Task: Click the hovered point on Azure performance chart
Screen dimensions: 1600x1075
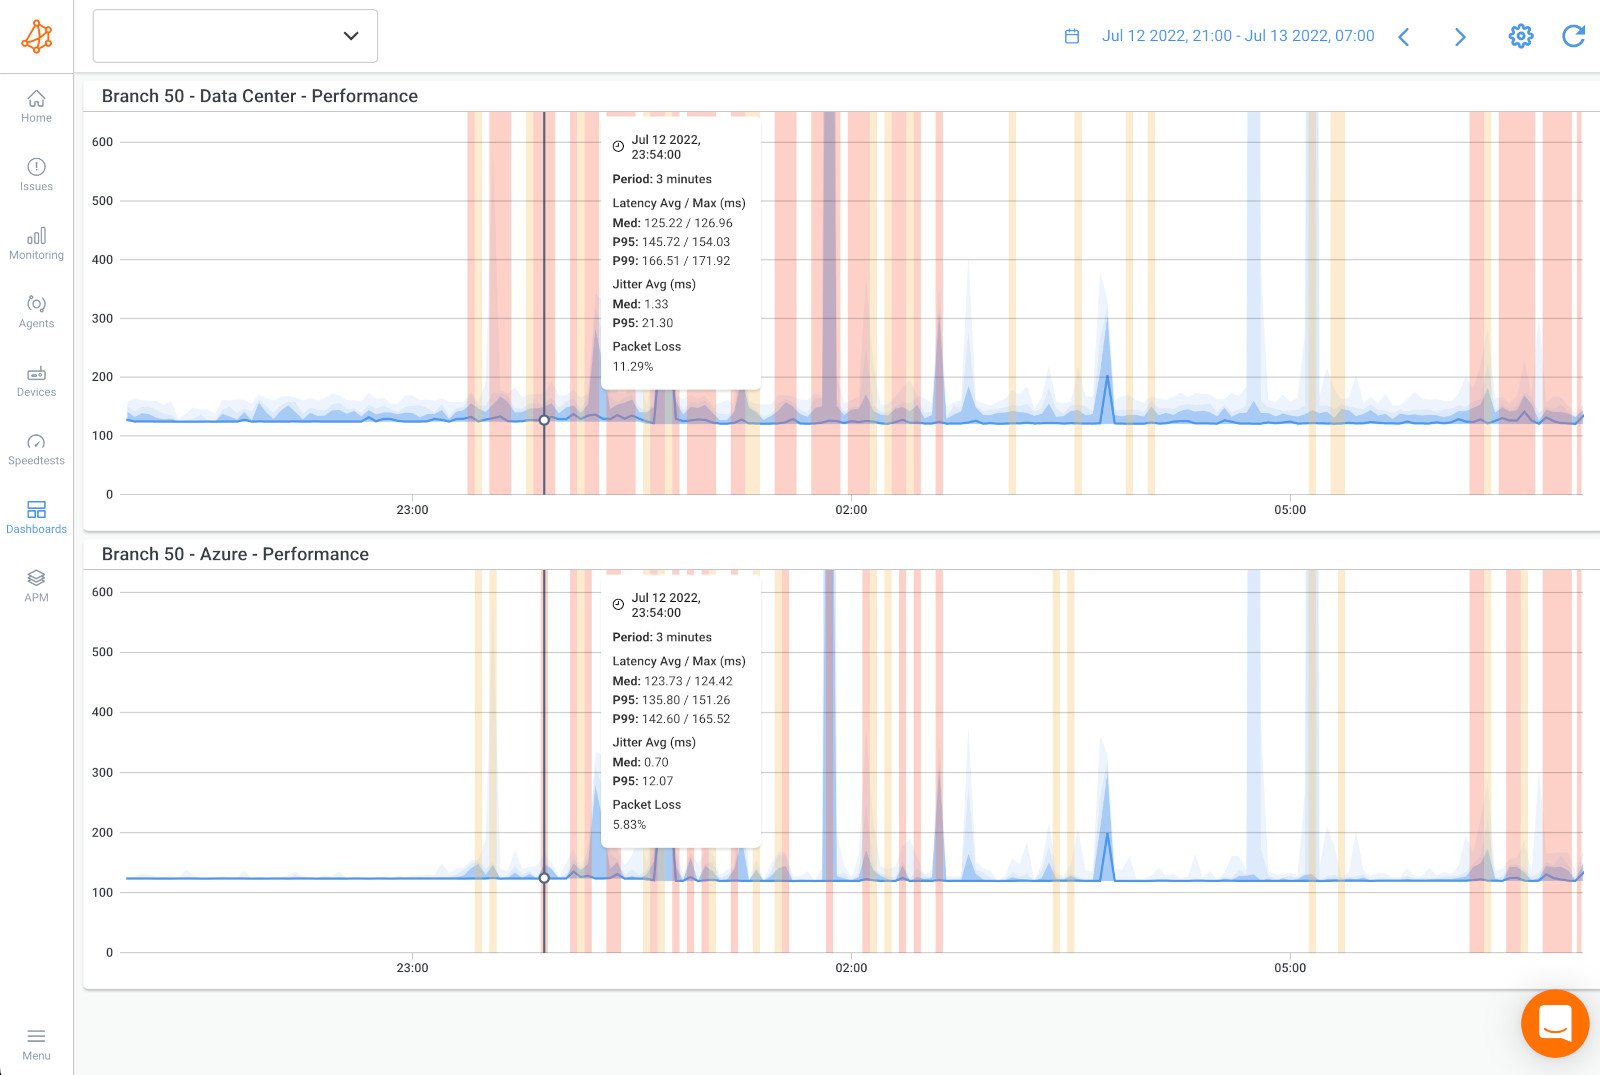Action: click(x=544, y=878)
